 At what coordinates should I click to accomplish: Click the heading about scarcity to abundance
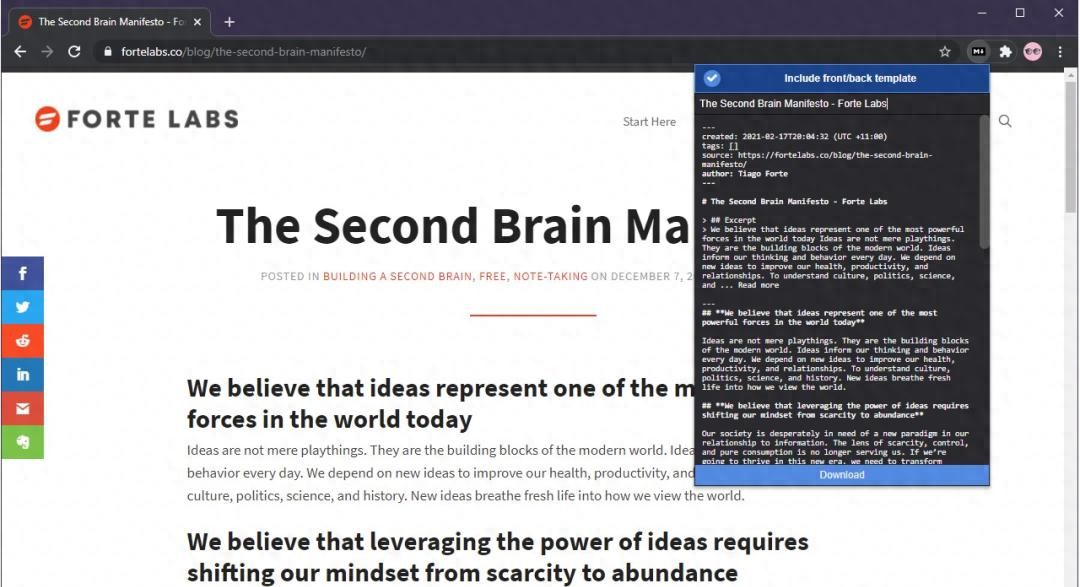[x=497, y=557]
